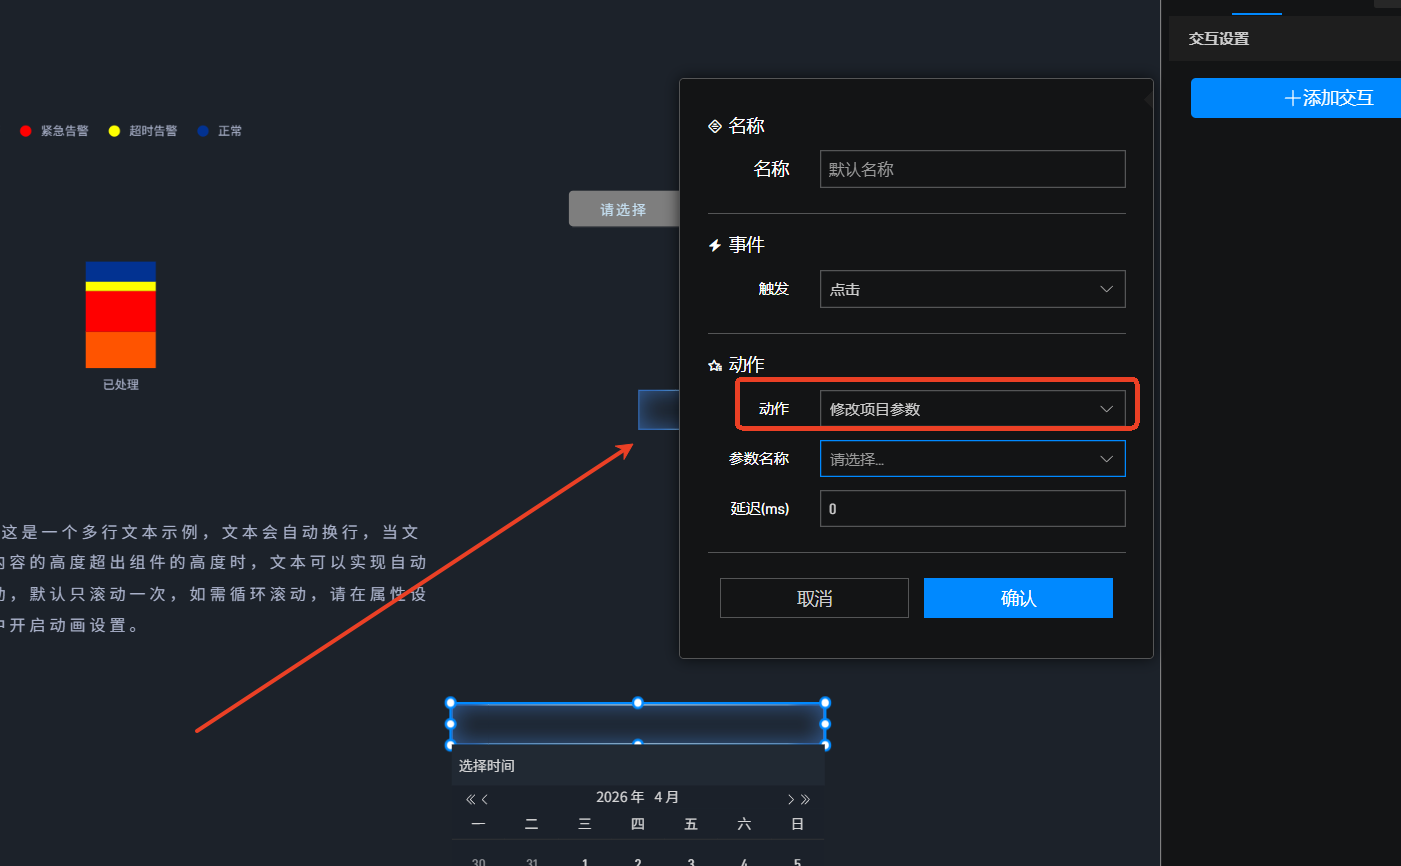Go to previous year in calendar
The height and width of the screenshot is (866, 1401).
point(470,799)
